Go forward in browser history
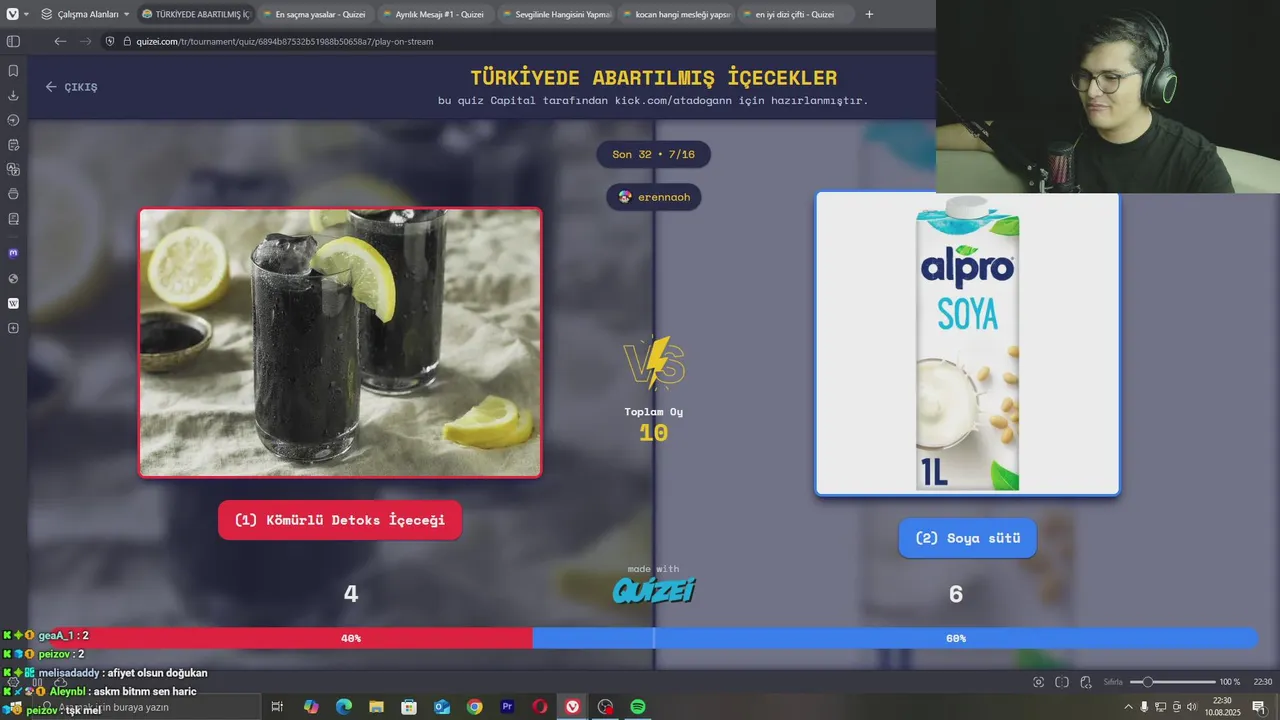 click(x=85, y=41)
